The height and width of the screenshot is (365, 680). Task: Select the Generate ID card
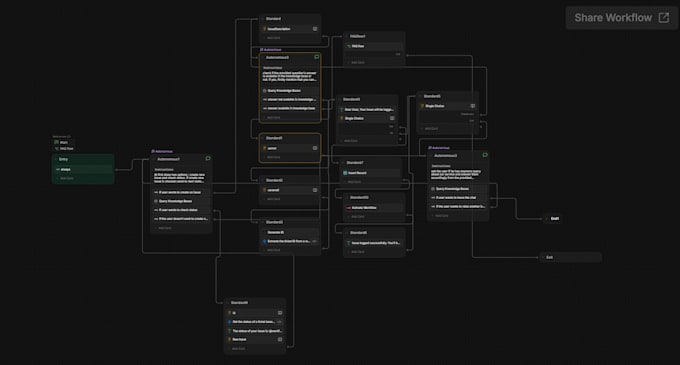click(x=290, y=232)
